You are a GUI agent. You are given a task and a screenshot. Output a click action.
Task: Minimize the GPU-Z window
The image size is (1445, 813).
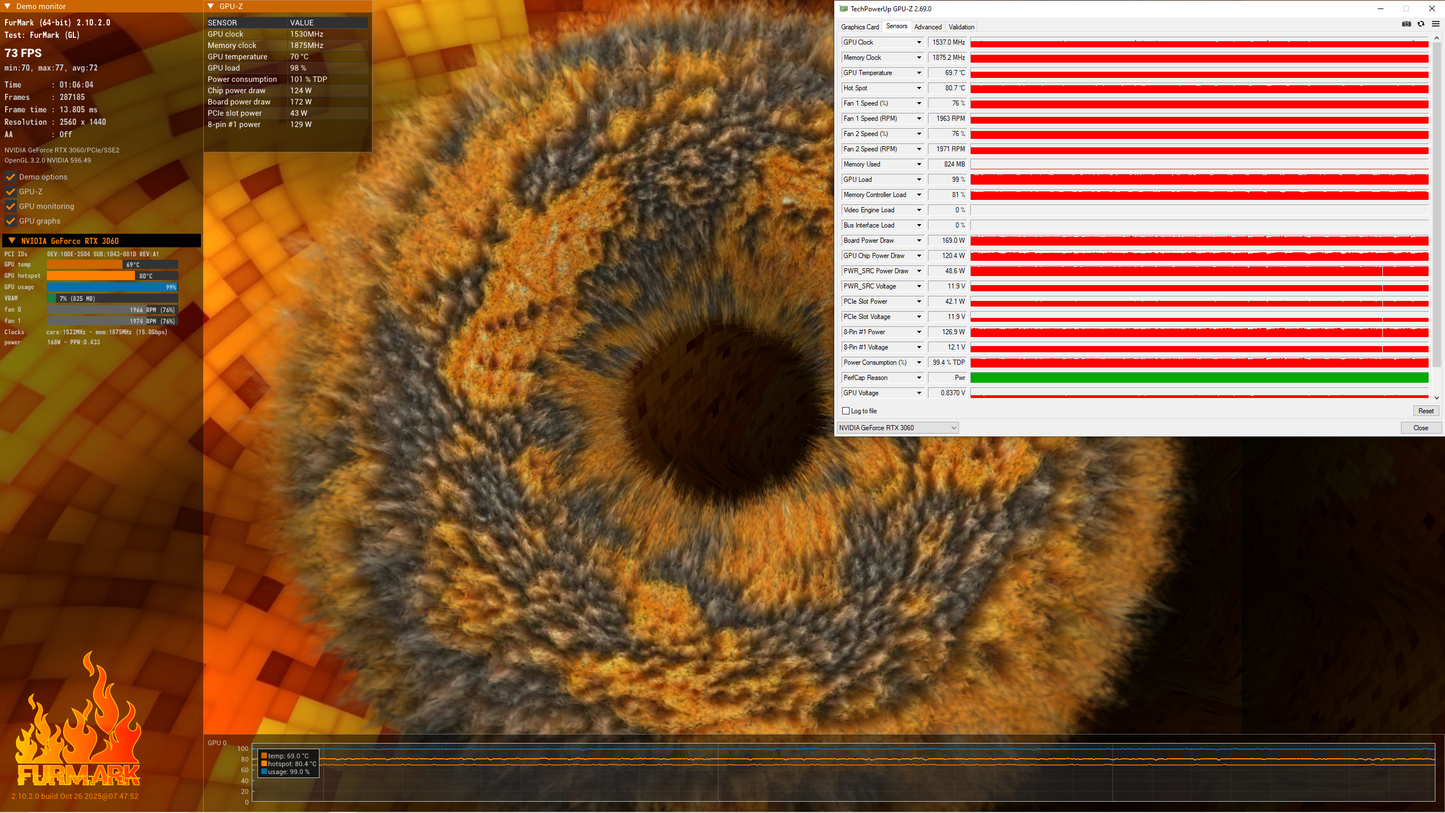pyautogui.click(x=1380, y=9)
